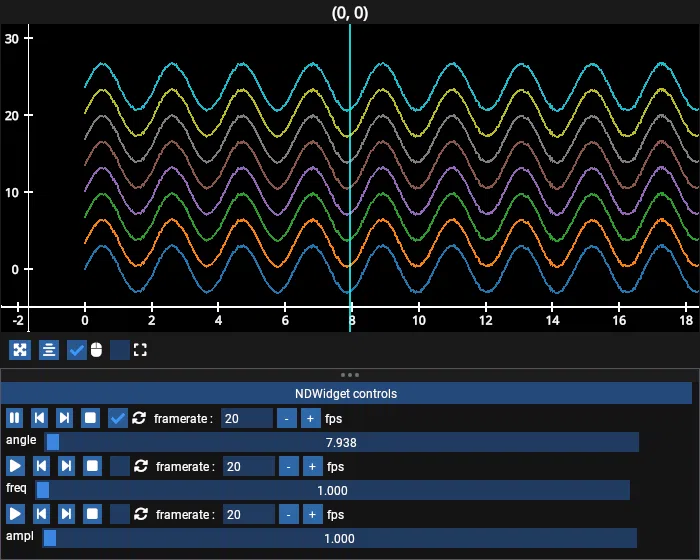Click the ampl row loop arrows icon

coord(141,514)
